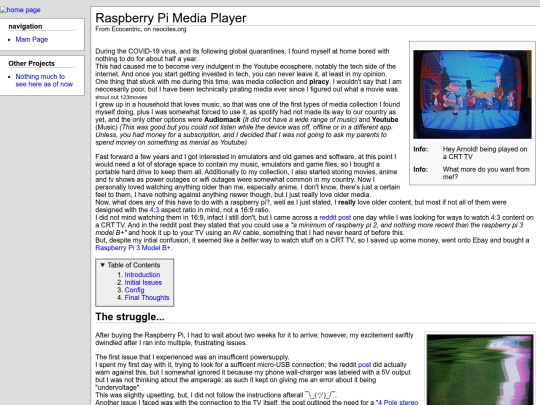Image resolution: width=540 pixels, height=405 pixels.
Task: Click the 'navigation' sidebar heading
Action: (x=25, y=27)
